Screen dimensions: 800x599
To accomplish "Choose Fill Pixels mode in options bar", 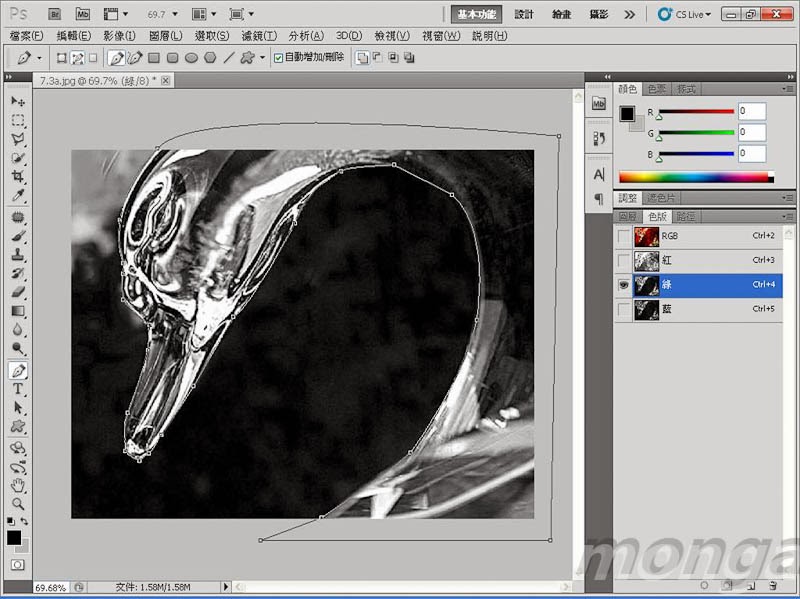I will click(x=93, y=58).
